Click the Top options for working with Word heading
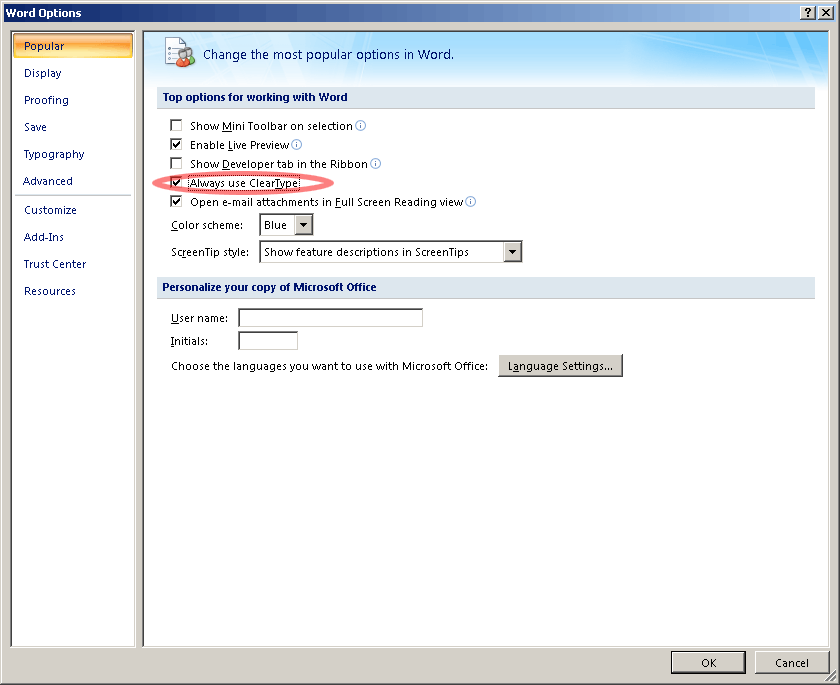840x685 pixels. pyautogui.click(x=255, y=97)
